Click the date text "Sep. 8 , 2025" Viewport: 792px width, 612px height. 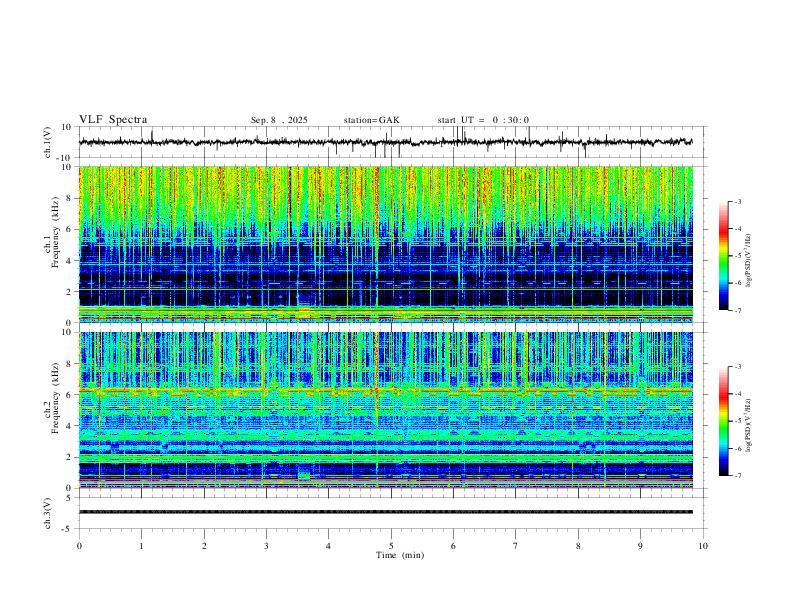pyautogui.click(x=279, y=120)
